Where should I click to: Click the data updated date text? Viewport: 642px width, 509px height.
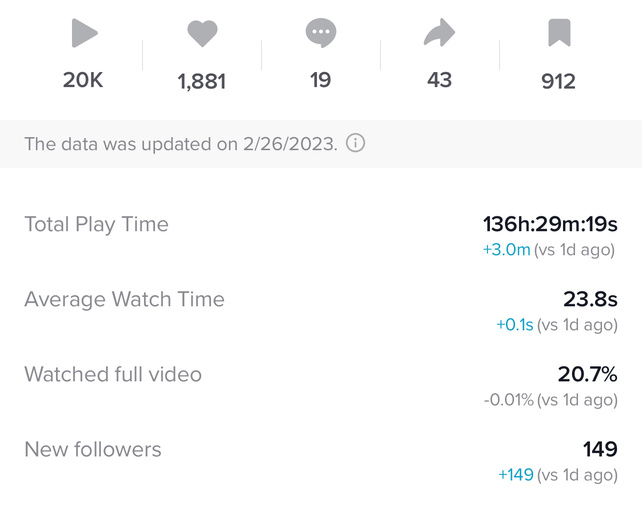click(180, 144)
